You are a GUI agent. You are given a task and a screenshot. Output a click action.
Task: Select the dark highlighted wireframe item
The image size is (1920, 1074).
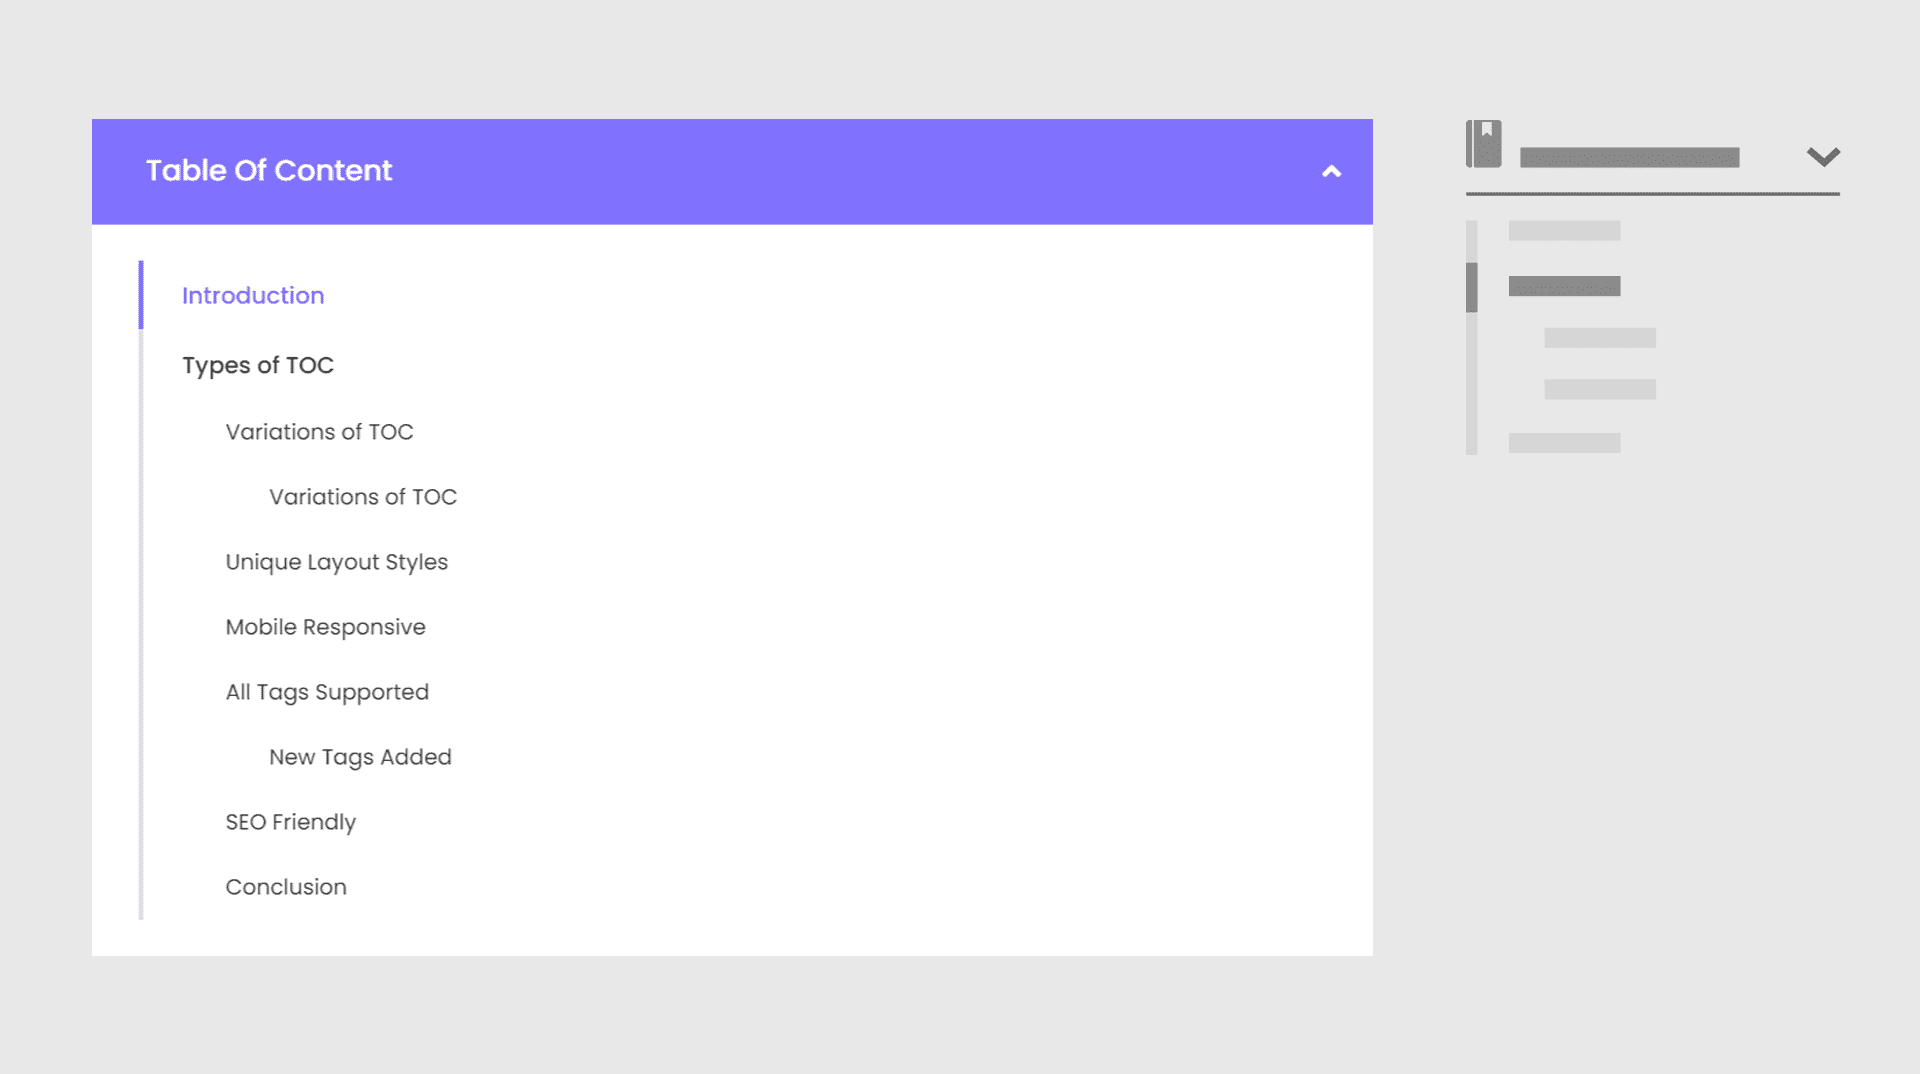coord(1564,287)
